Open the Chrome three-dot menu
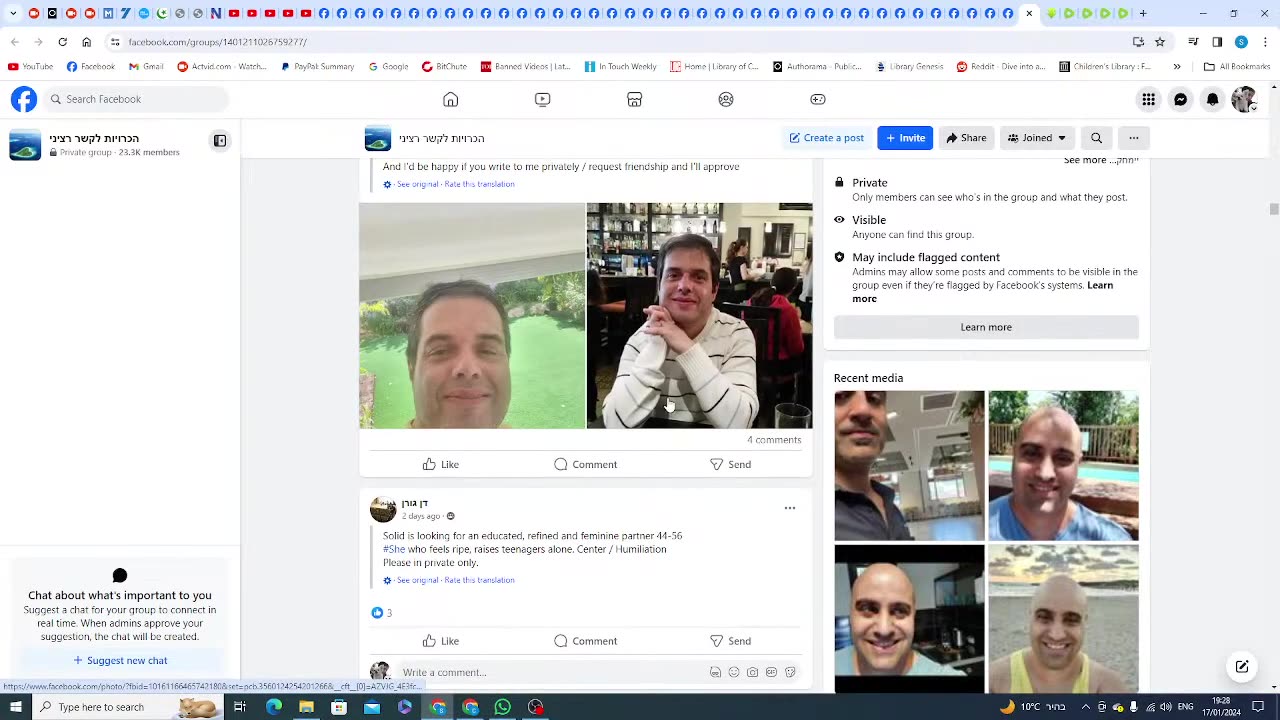The width and height of the screenshot is (1280, 720). point(1266,42)
